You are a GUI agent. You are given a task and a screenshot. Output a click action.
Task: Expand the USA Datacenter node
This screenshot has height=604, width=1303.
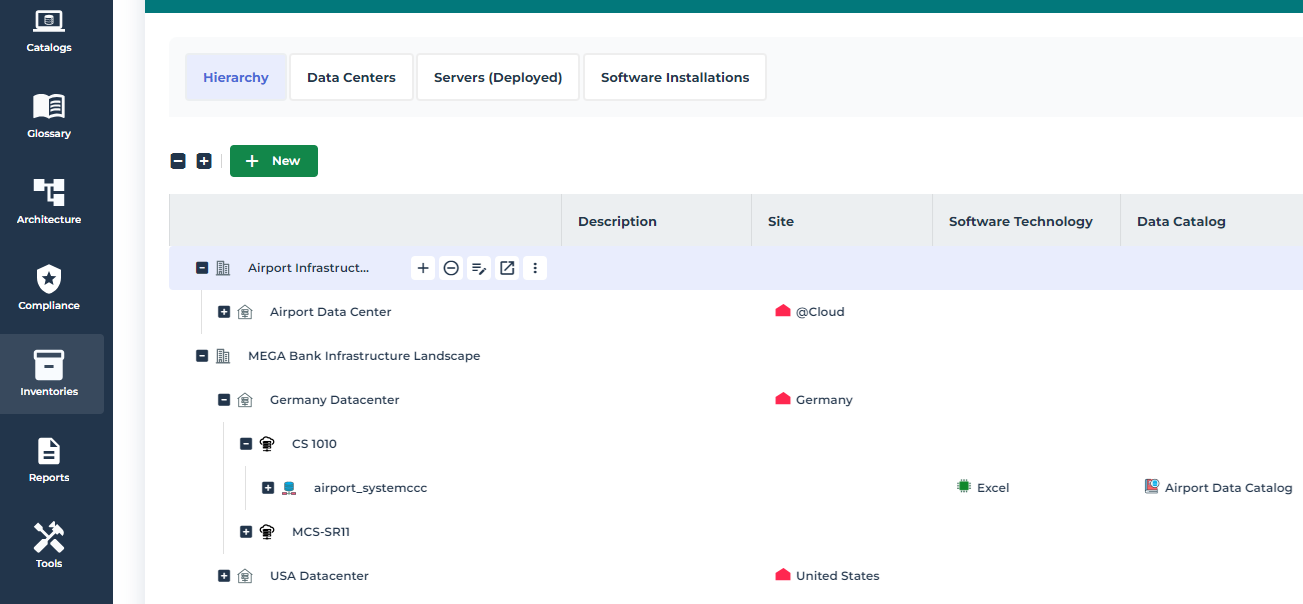point(224,576)
